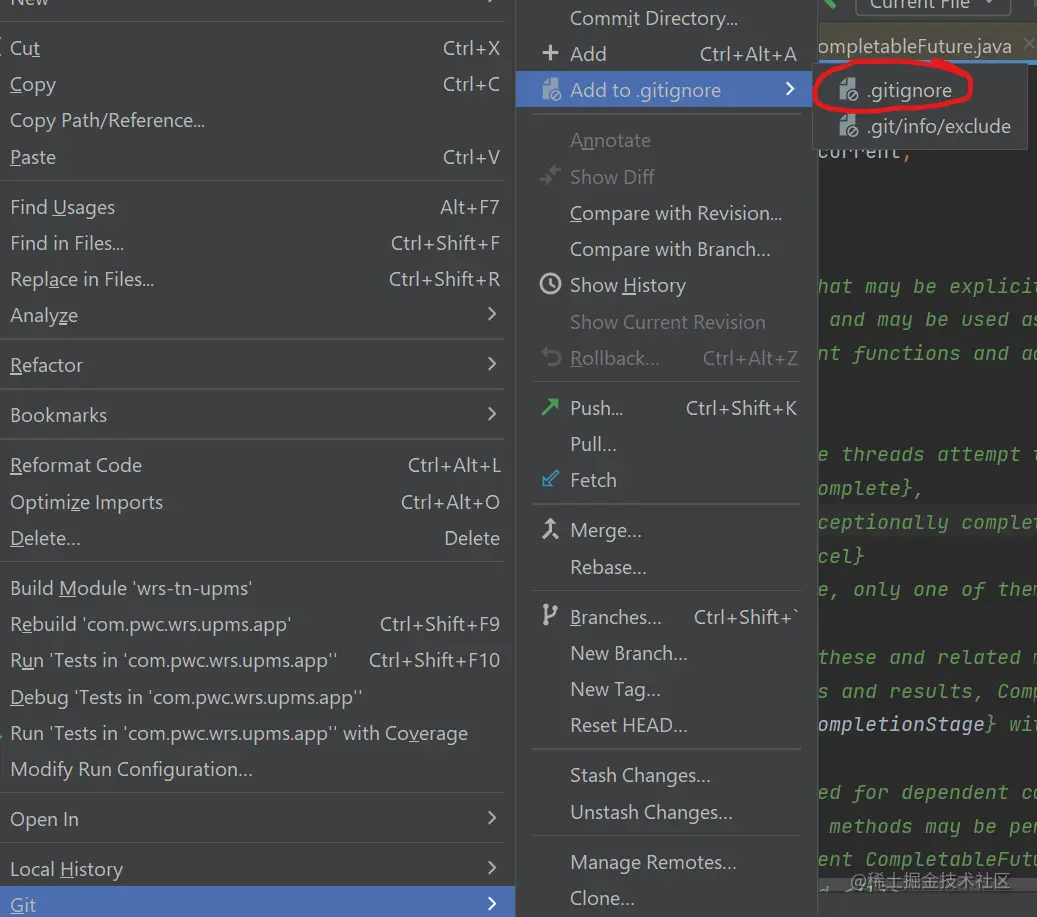
Task: Choose Cut from the context menu
Action: click(258, 48)
